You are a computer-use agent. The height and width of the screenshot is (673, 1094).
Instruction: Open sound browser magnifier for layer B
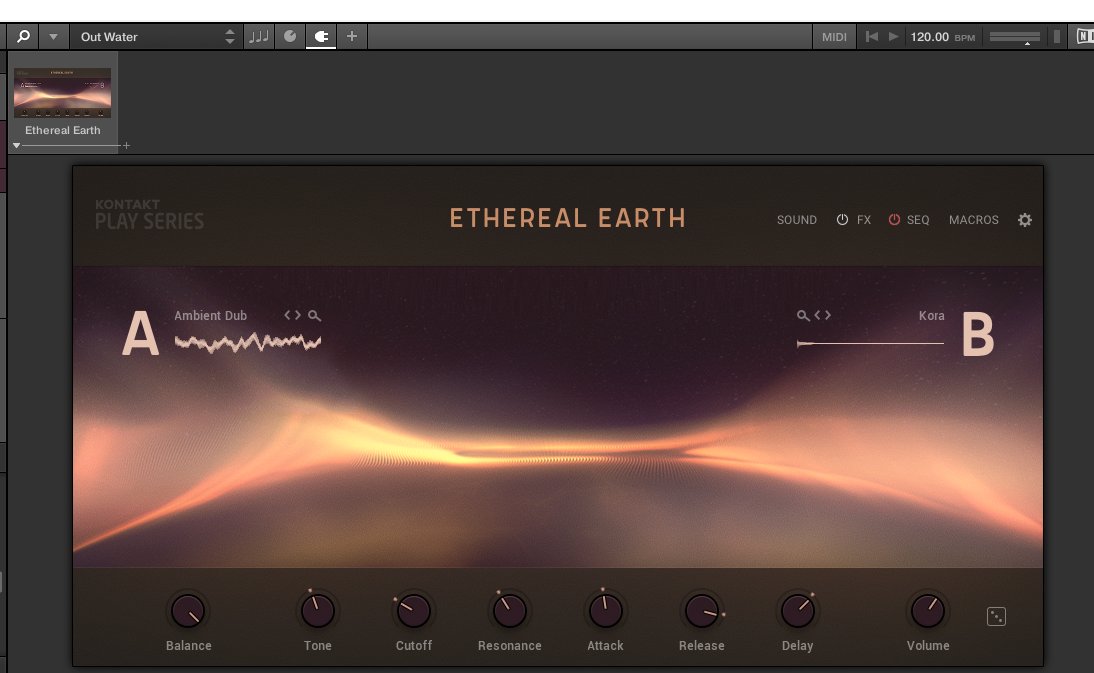[x=803, y=316]
